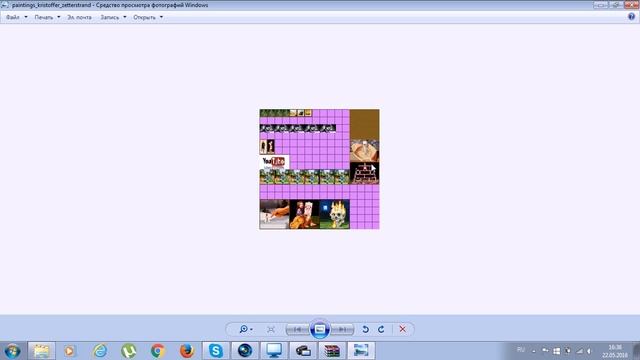Expand the Файл dropdown arrow

[26, 17]
